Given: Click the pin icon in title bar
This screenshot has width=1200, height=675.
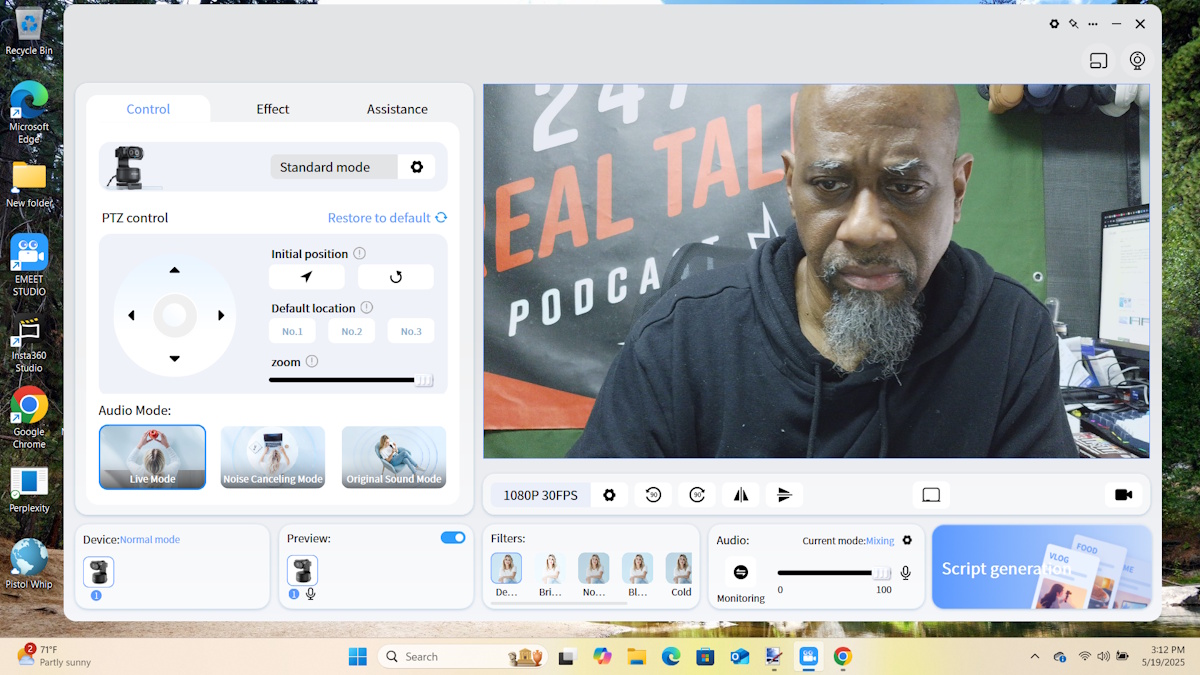Looking at the screenshot, I should coord(1073,24).
